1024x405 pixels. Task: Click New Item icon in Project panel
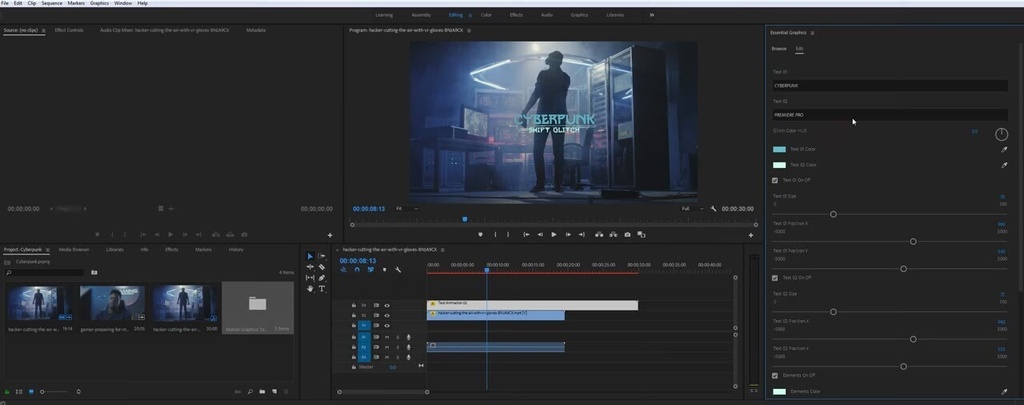(x=274, y=392)
